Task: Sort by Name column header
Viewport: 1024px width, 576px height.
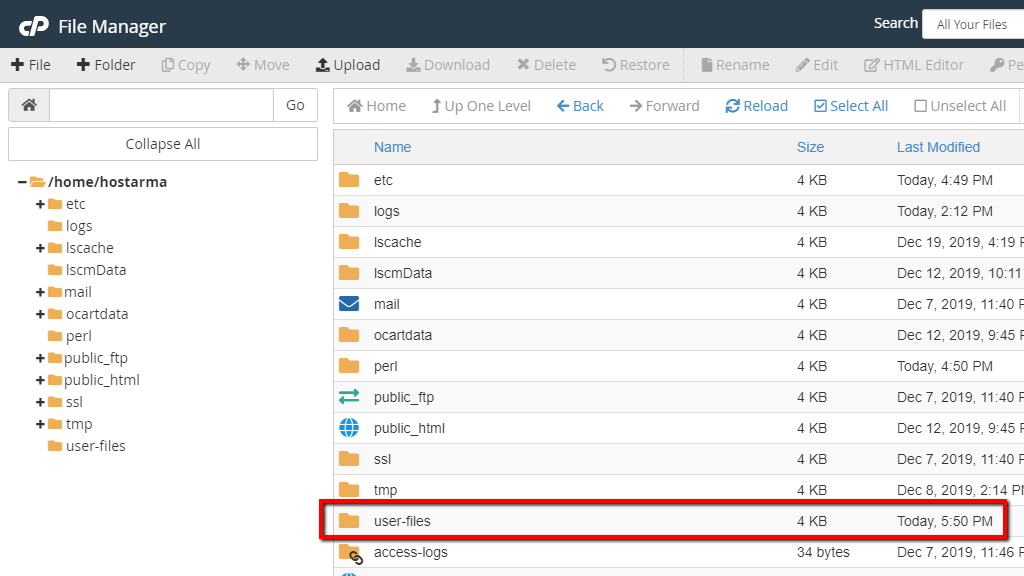Action: pos(392,147)
